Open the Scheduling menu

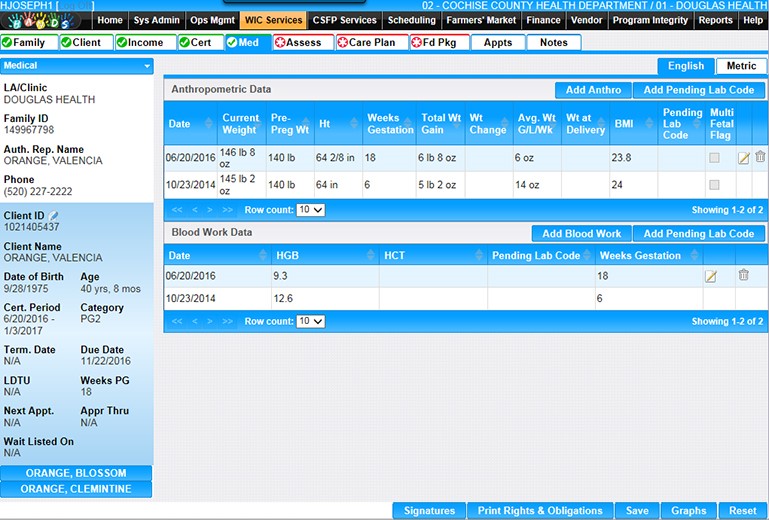[x=411, y=20]
